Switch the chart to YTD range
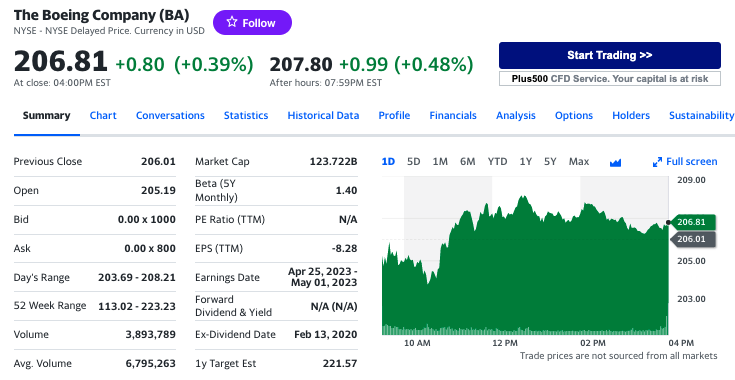 (497, 162)
